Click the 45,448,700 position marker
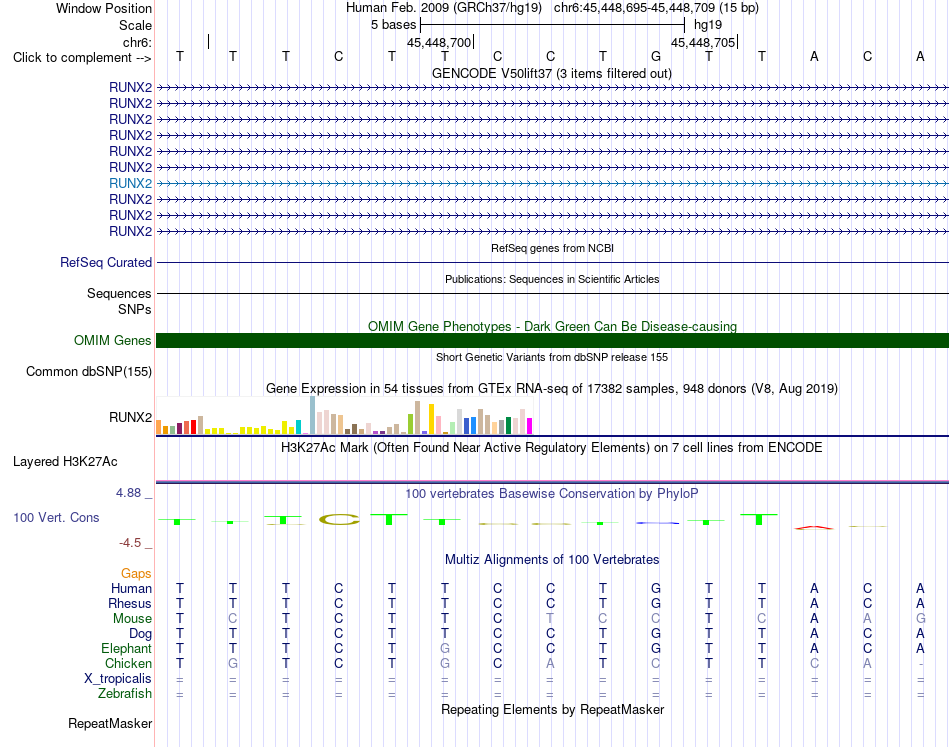The width and height of the screenshot is (950, 747). click(439, 42)
